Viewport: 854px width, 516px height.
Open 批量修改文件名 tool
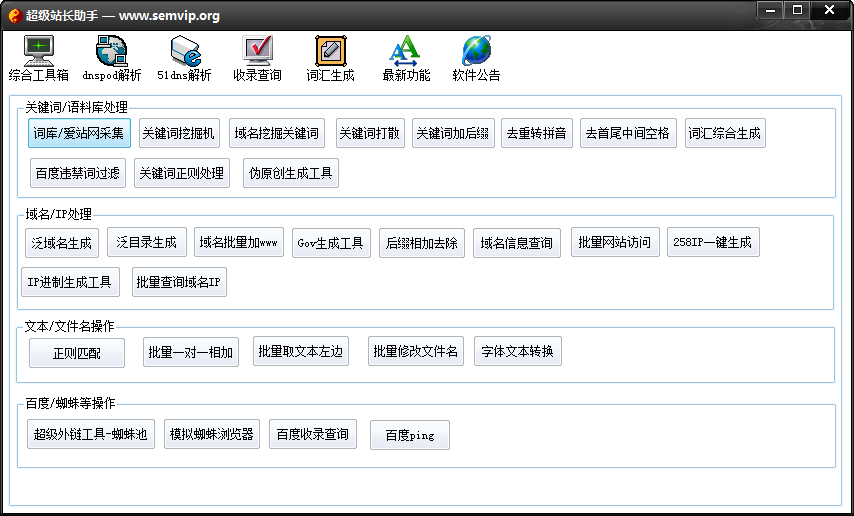[415, 351]
